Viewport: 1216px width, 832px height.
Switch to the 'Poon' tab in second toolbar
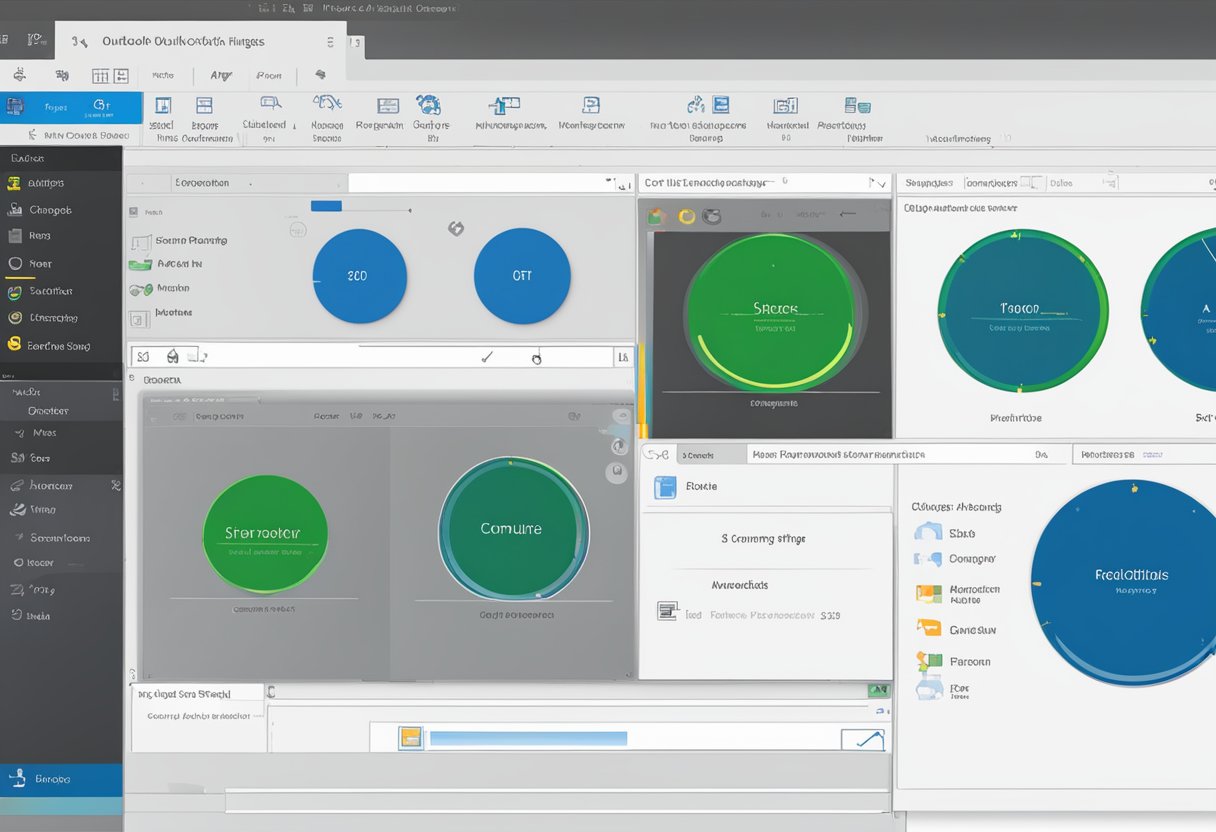pos(268,75)
